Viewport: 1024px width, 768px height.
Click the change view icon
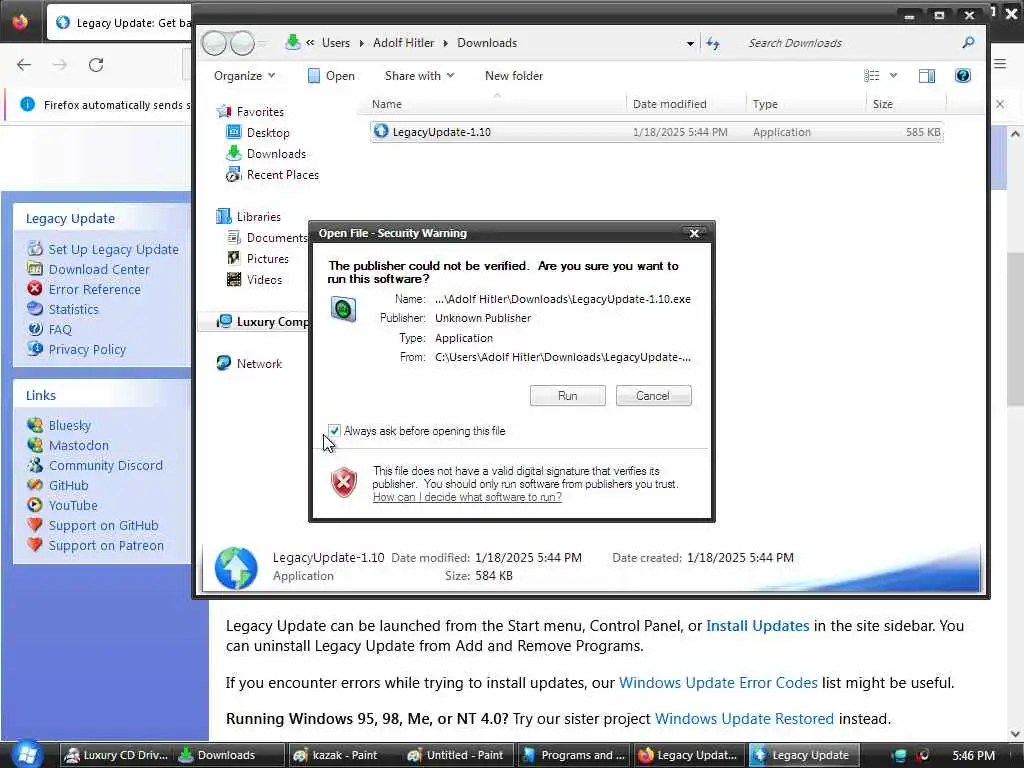pos(872,76)
